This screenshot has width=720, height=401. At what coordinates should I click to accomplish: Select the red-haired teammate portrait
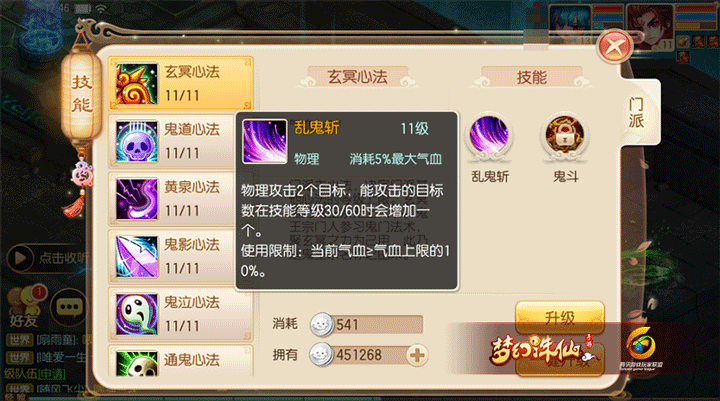pos(650,25)
